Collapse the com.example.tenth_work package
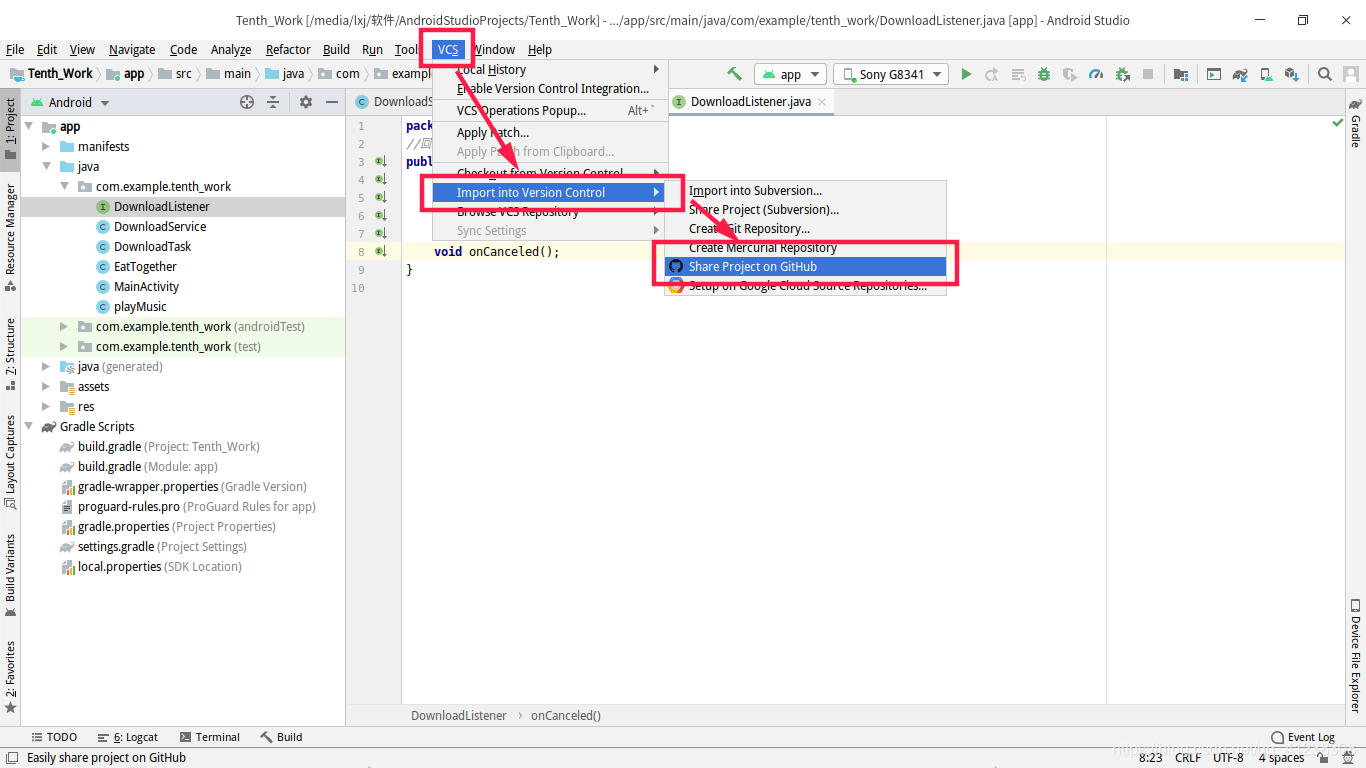Image resolution: width=1366 pixels, height=768 pixels. click(x=64, y=186)
